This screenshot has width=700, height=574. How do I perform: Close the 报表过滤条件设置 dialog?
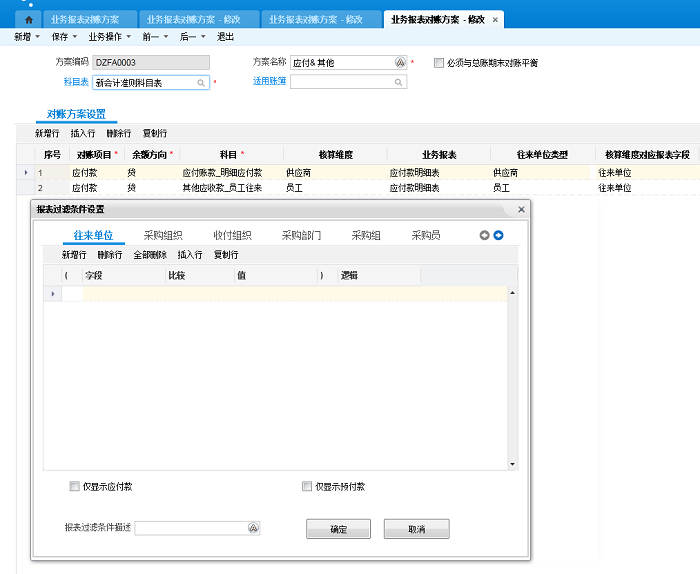pos(521,209)
